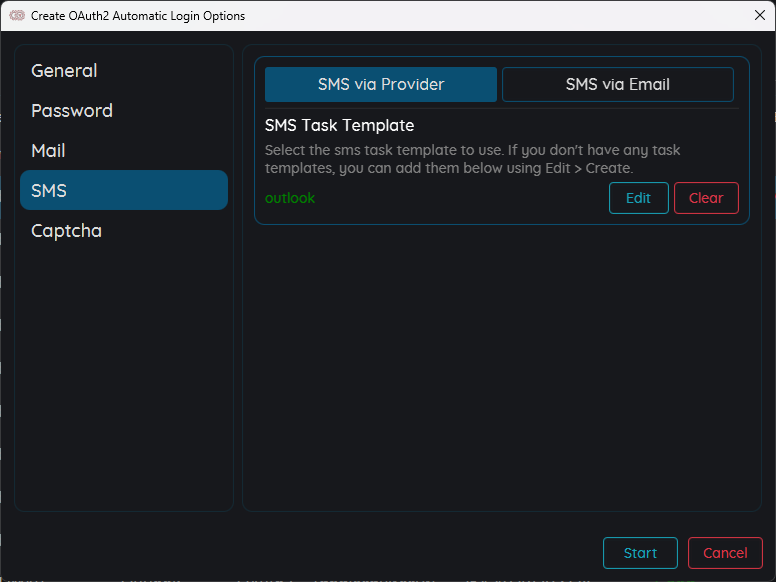Open the General settings section
Image resolution: width=776 pixels, height=582 pixels.
tap(64, 71)
